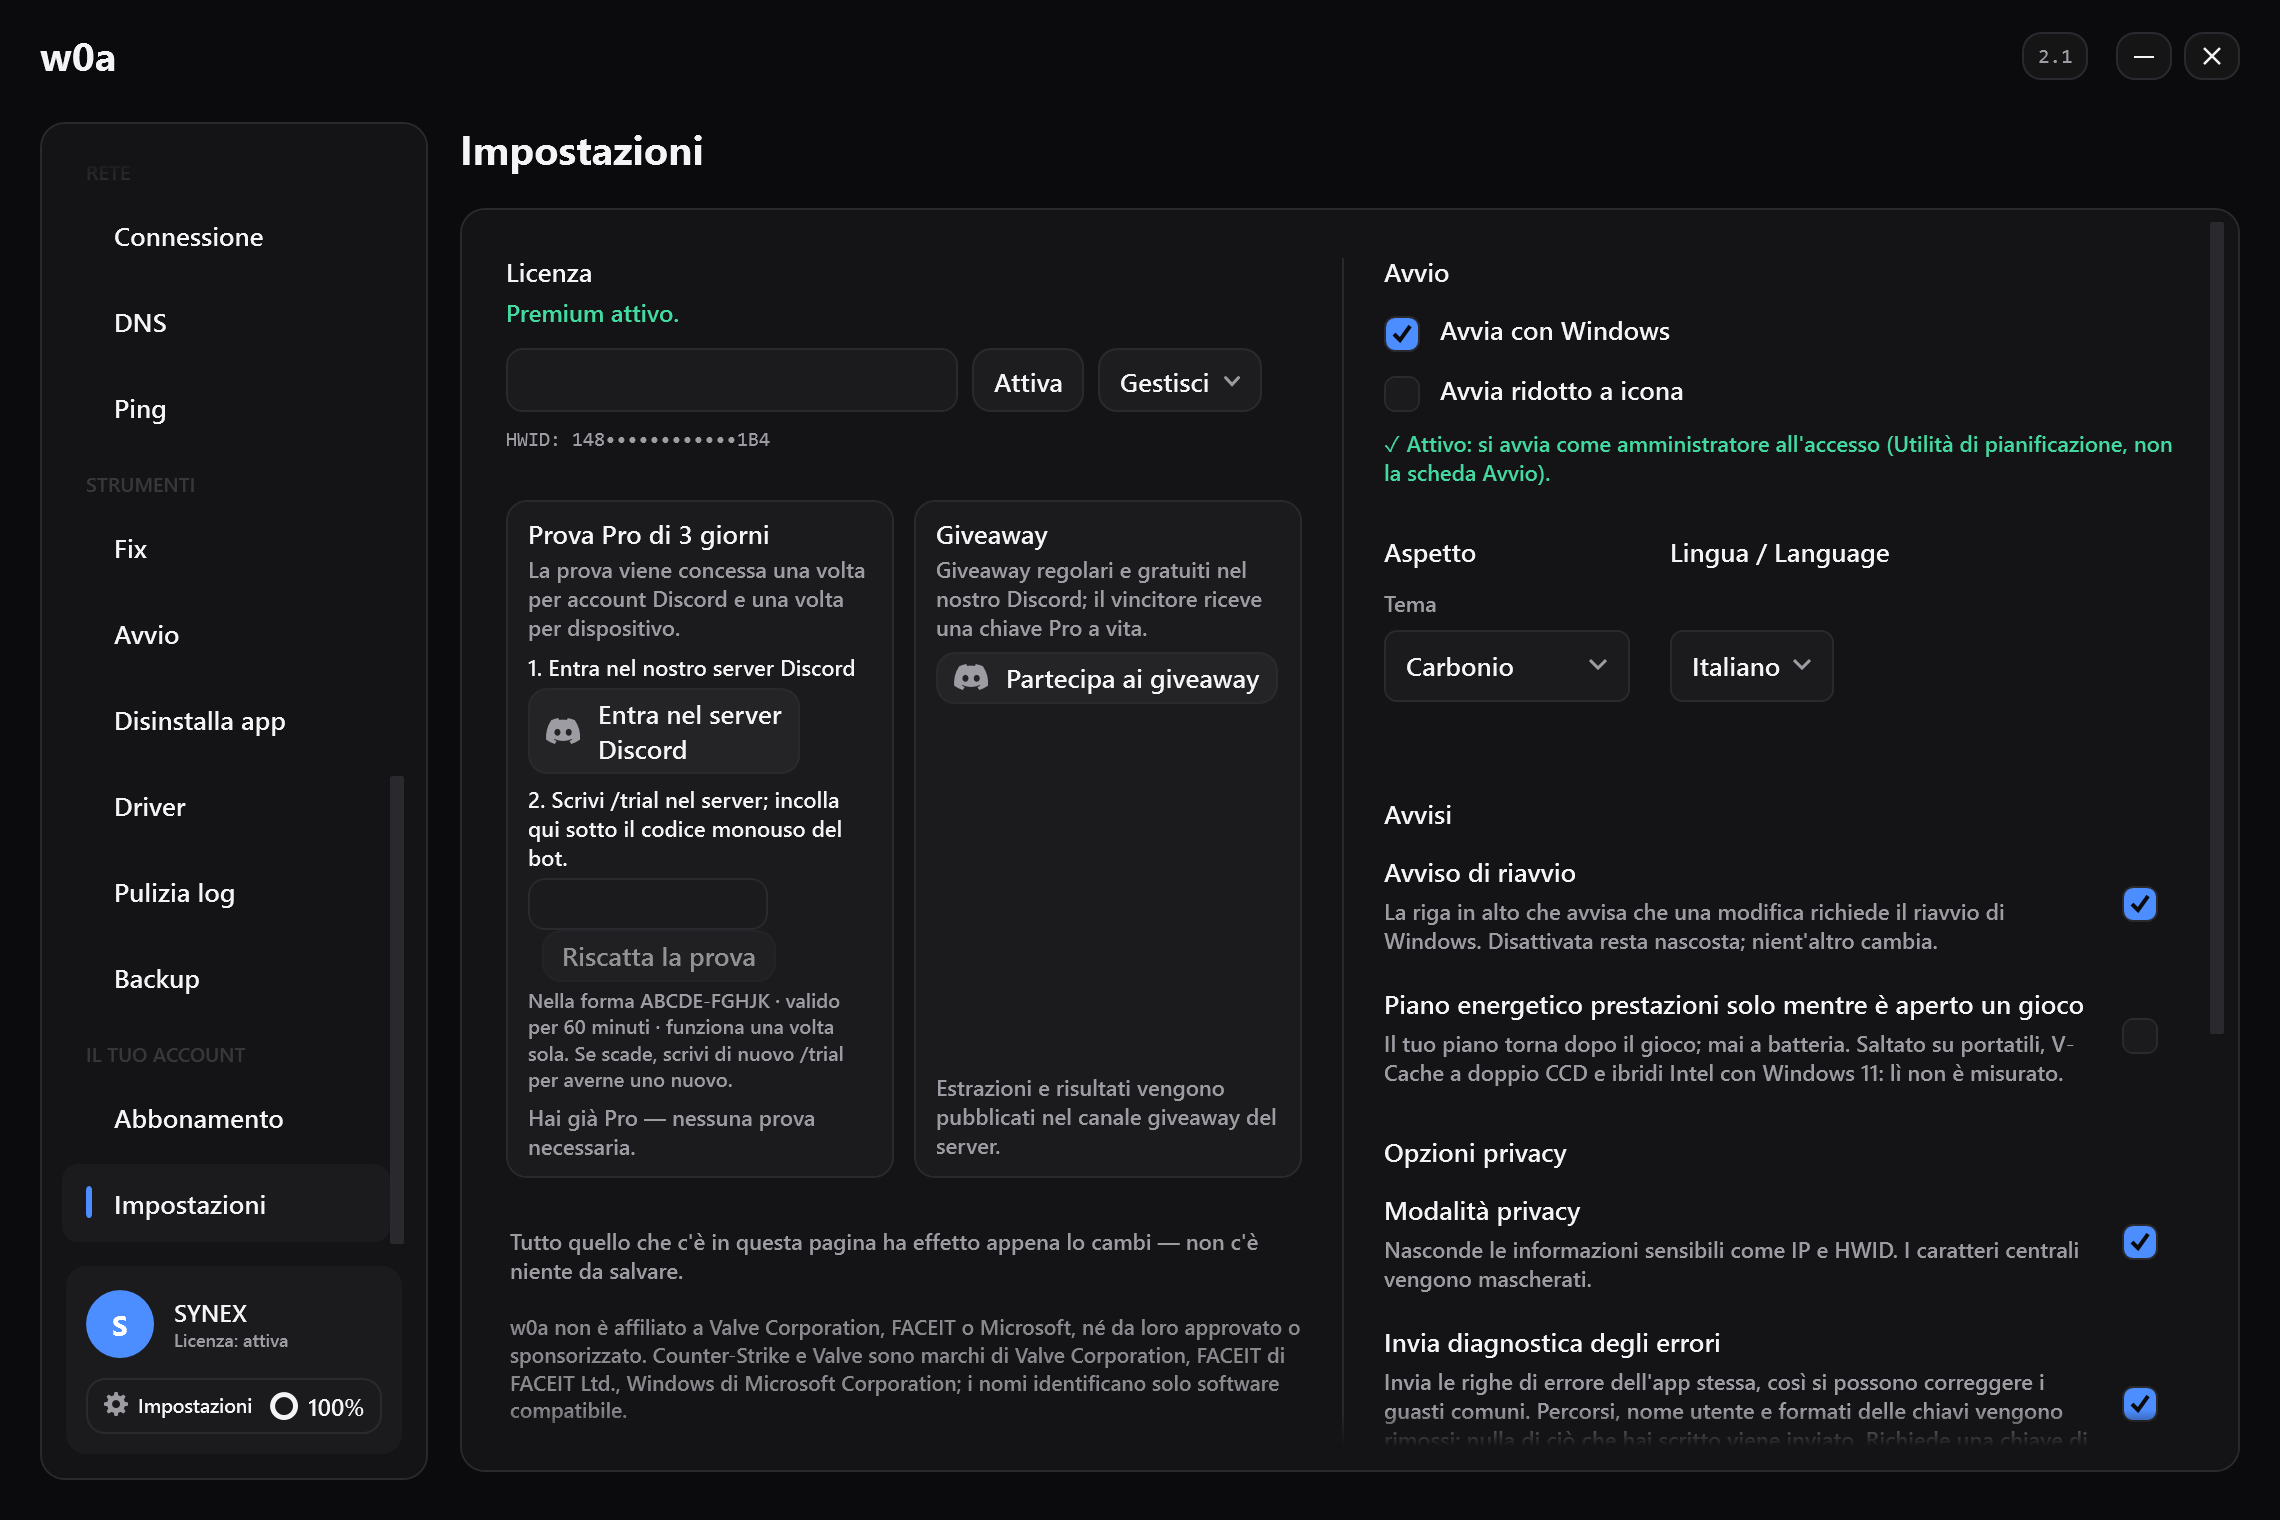Click Entra nel server Discord button

pos(664,732)
